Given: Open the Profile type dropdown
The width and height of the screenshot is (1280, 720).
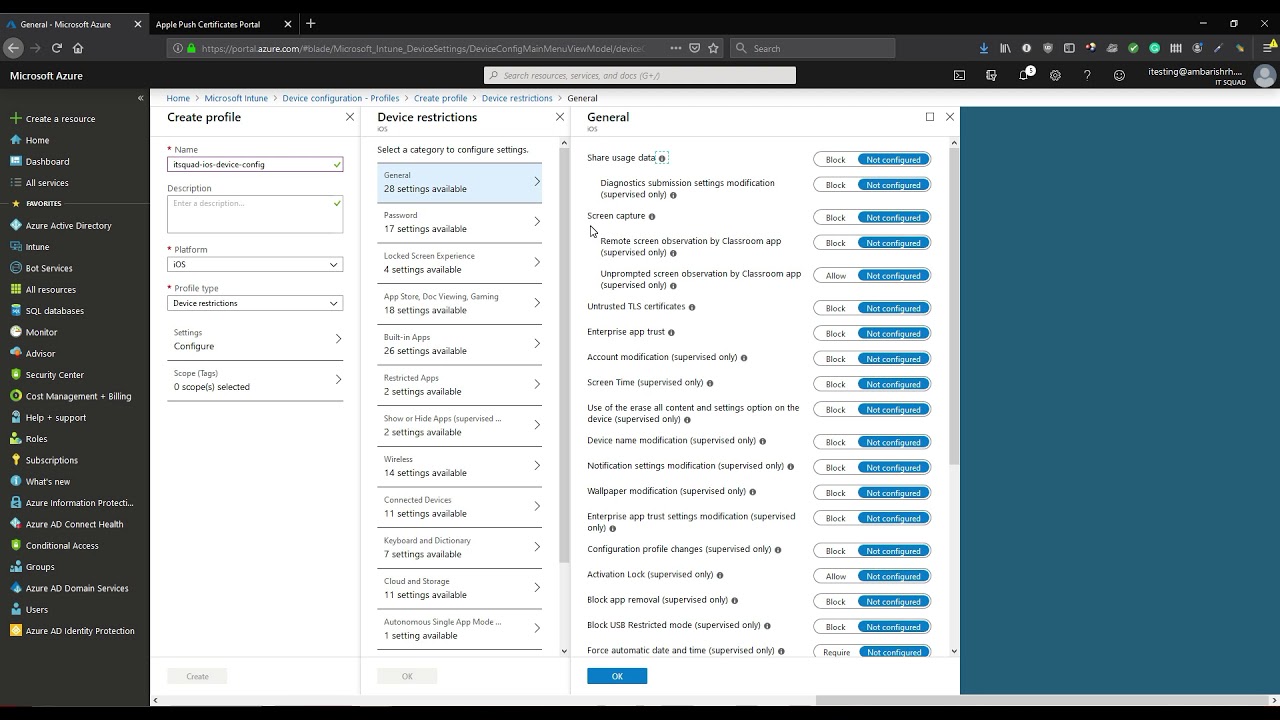Looking at the screenshot, I should point(255,303).
